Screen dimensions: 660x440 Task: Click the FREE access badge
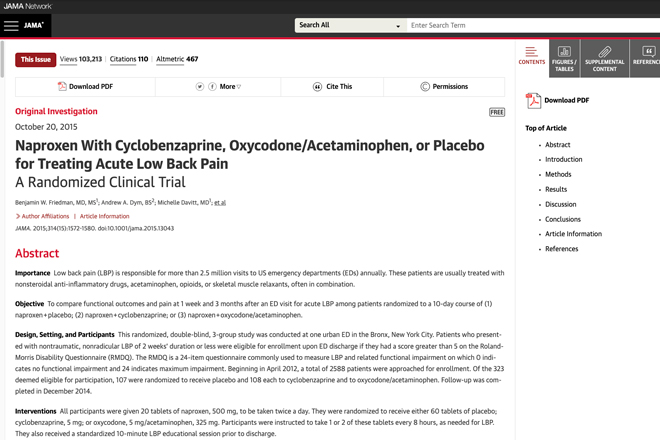click(497, 112)
